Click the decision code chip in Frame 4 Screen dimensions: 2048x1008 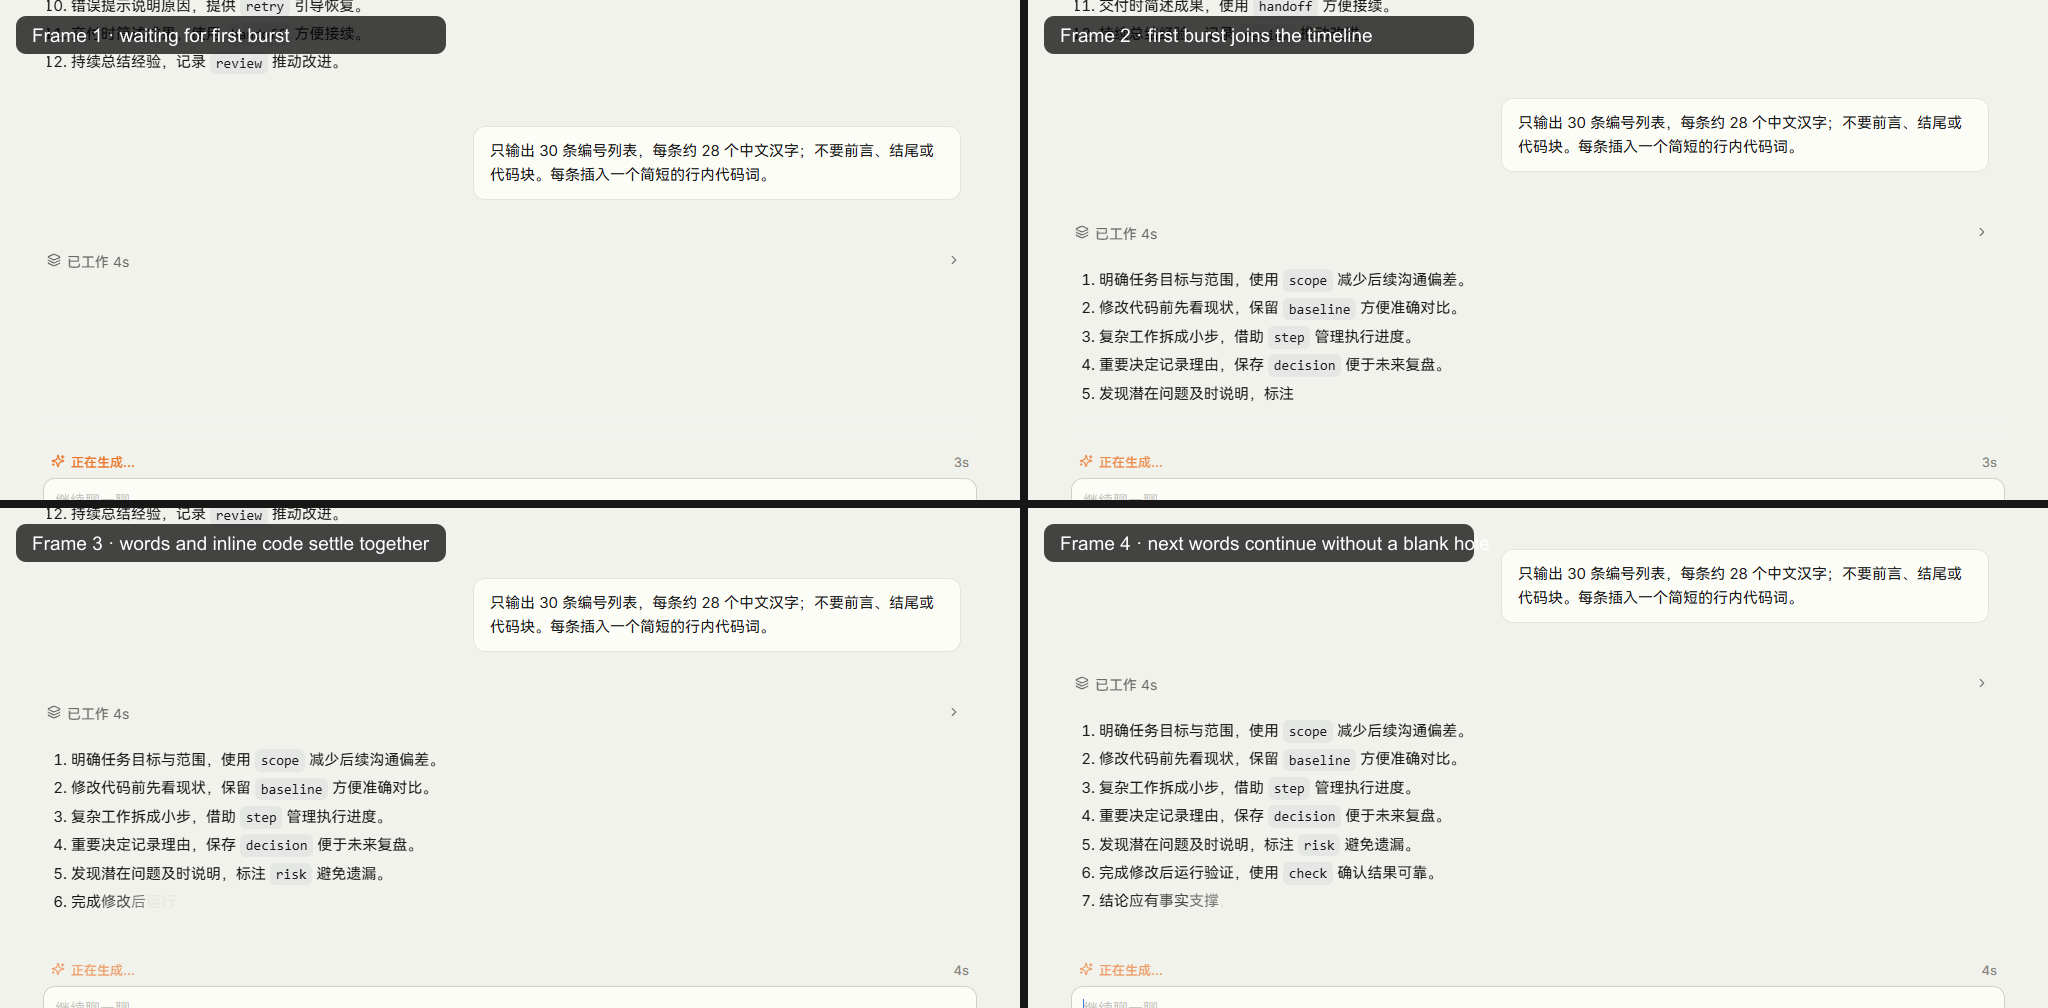point(1304,816)
